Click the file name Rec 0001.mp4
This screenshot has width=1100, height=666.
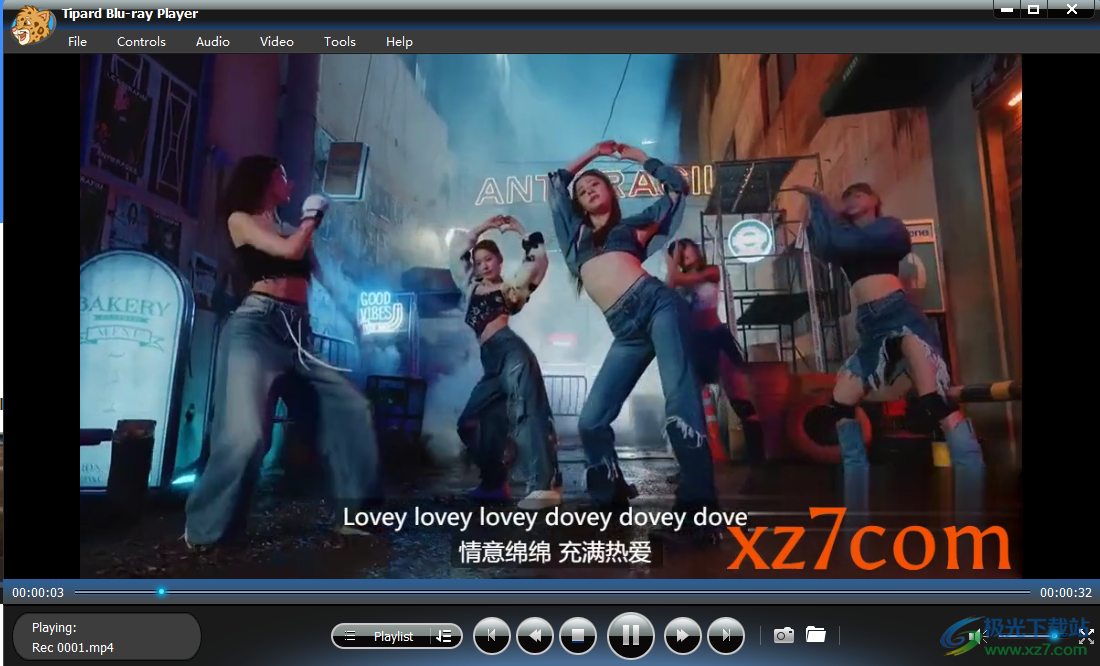[x=73, y=648]
